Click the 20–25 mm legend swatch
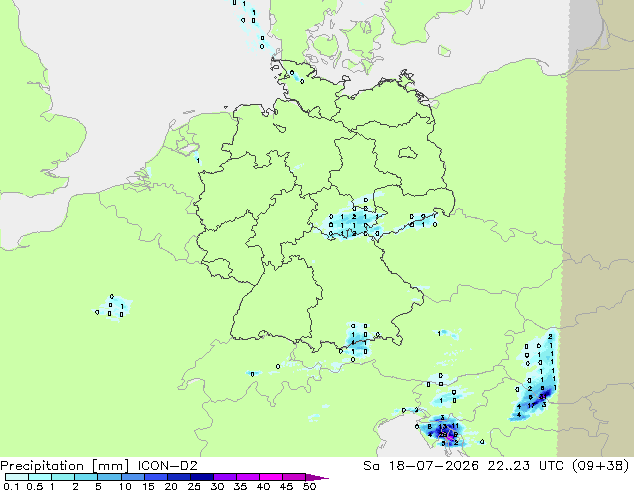634x490 pixels. 179,477
